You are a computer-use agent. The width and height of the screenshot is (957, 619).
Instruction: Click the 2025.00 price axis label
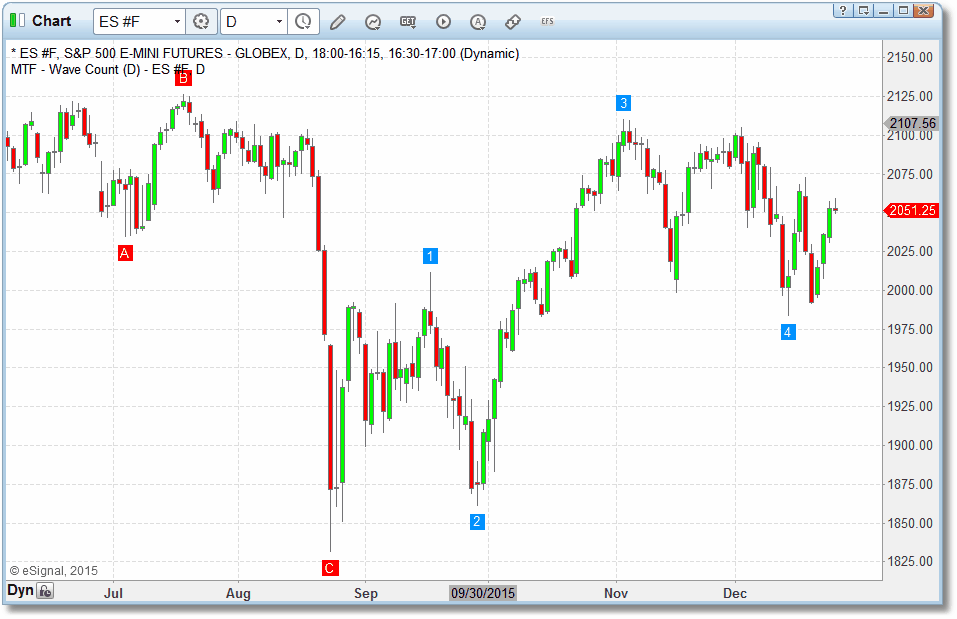tap(910, 252)
